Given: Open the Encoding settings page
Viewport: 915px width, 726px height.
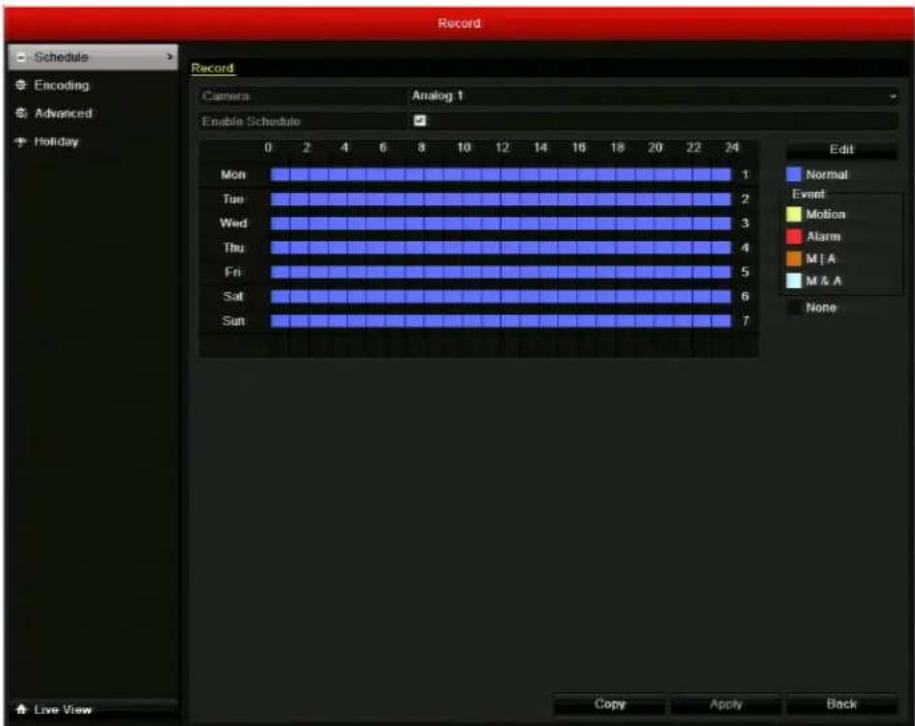Looking at the screenshot, I should pyautogui.click(x=61, y=85).
